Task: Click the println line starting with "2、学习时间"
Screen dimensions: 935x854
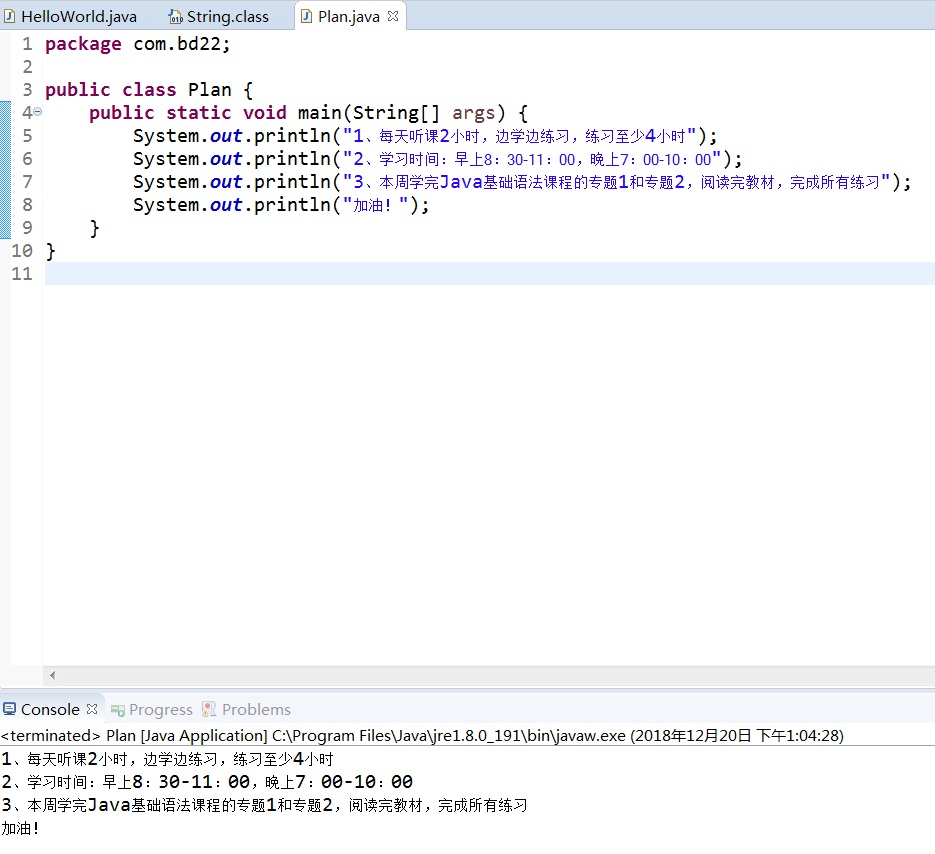Action: pyautogui.click(x=437, y=159)
